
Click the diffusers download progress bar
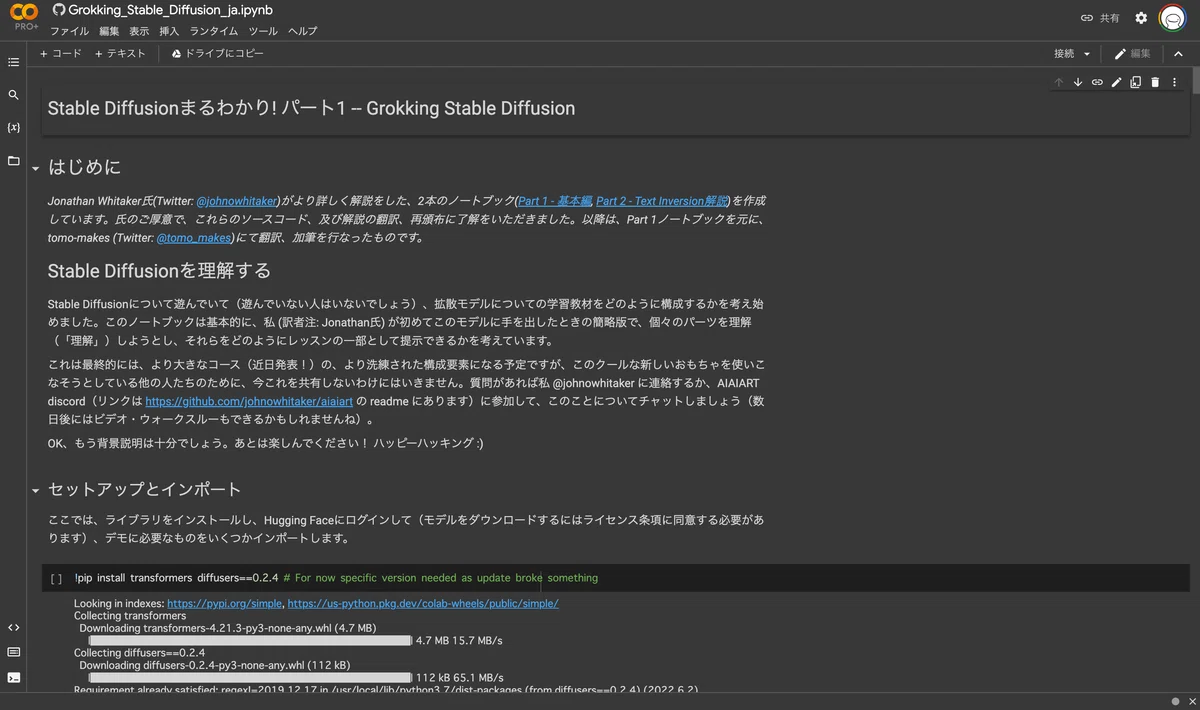[x=250, y=677]
